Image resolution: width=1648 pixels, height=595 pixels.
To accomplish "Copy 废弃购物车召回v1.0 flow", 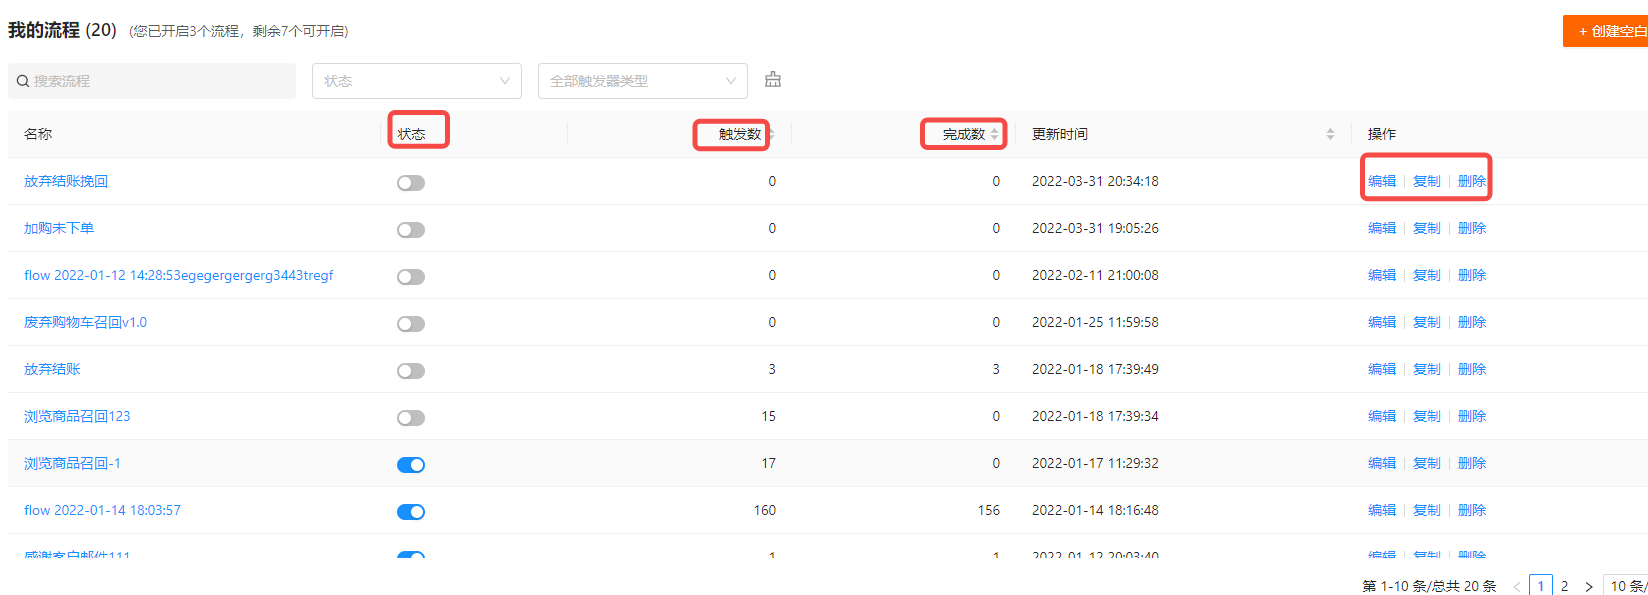I will point(1427,322).
